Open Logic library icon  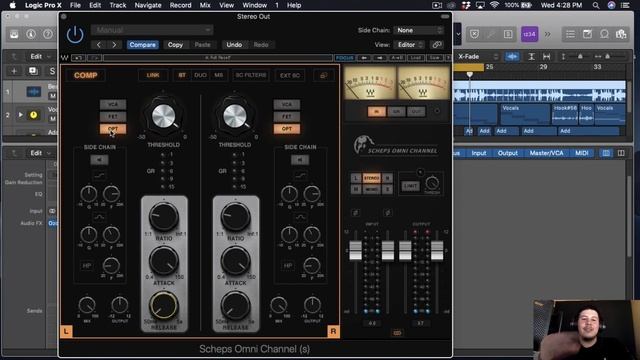pyautogui.click(x=14, y=34)
